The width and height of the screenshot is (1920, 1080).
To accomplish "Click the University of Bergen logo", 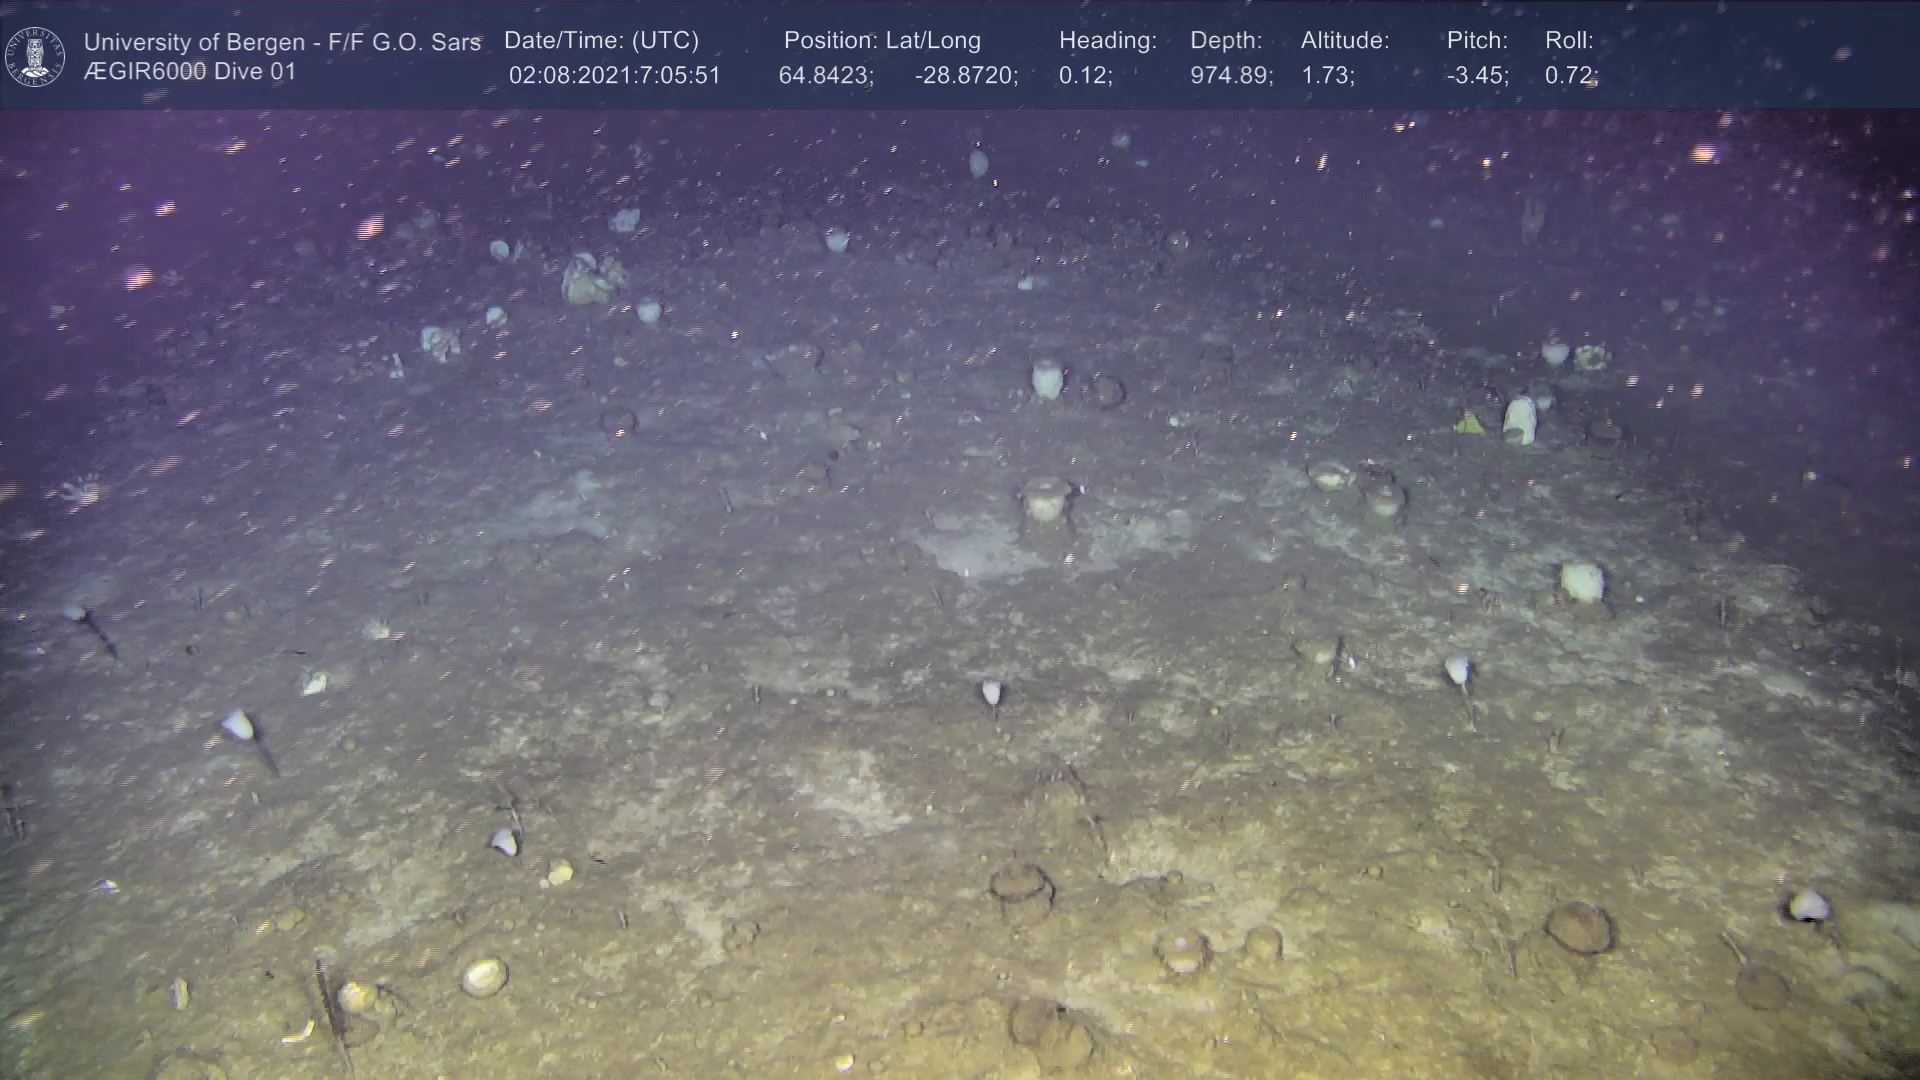I will point(35,56).
